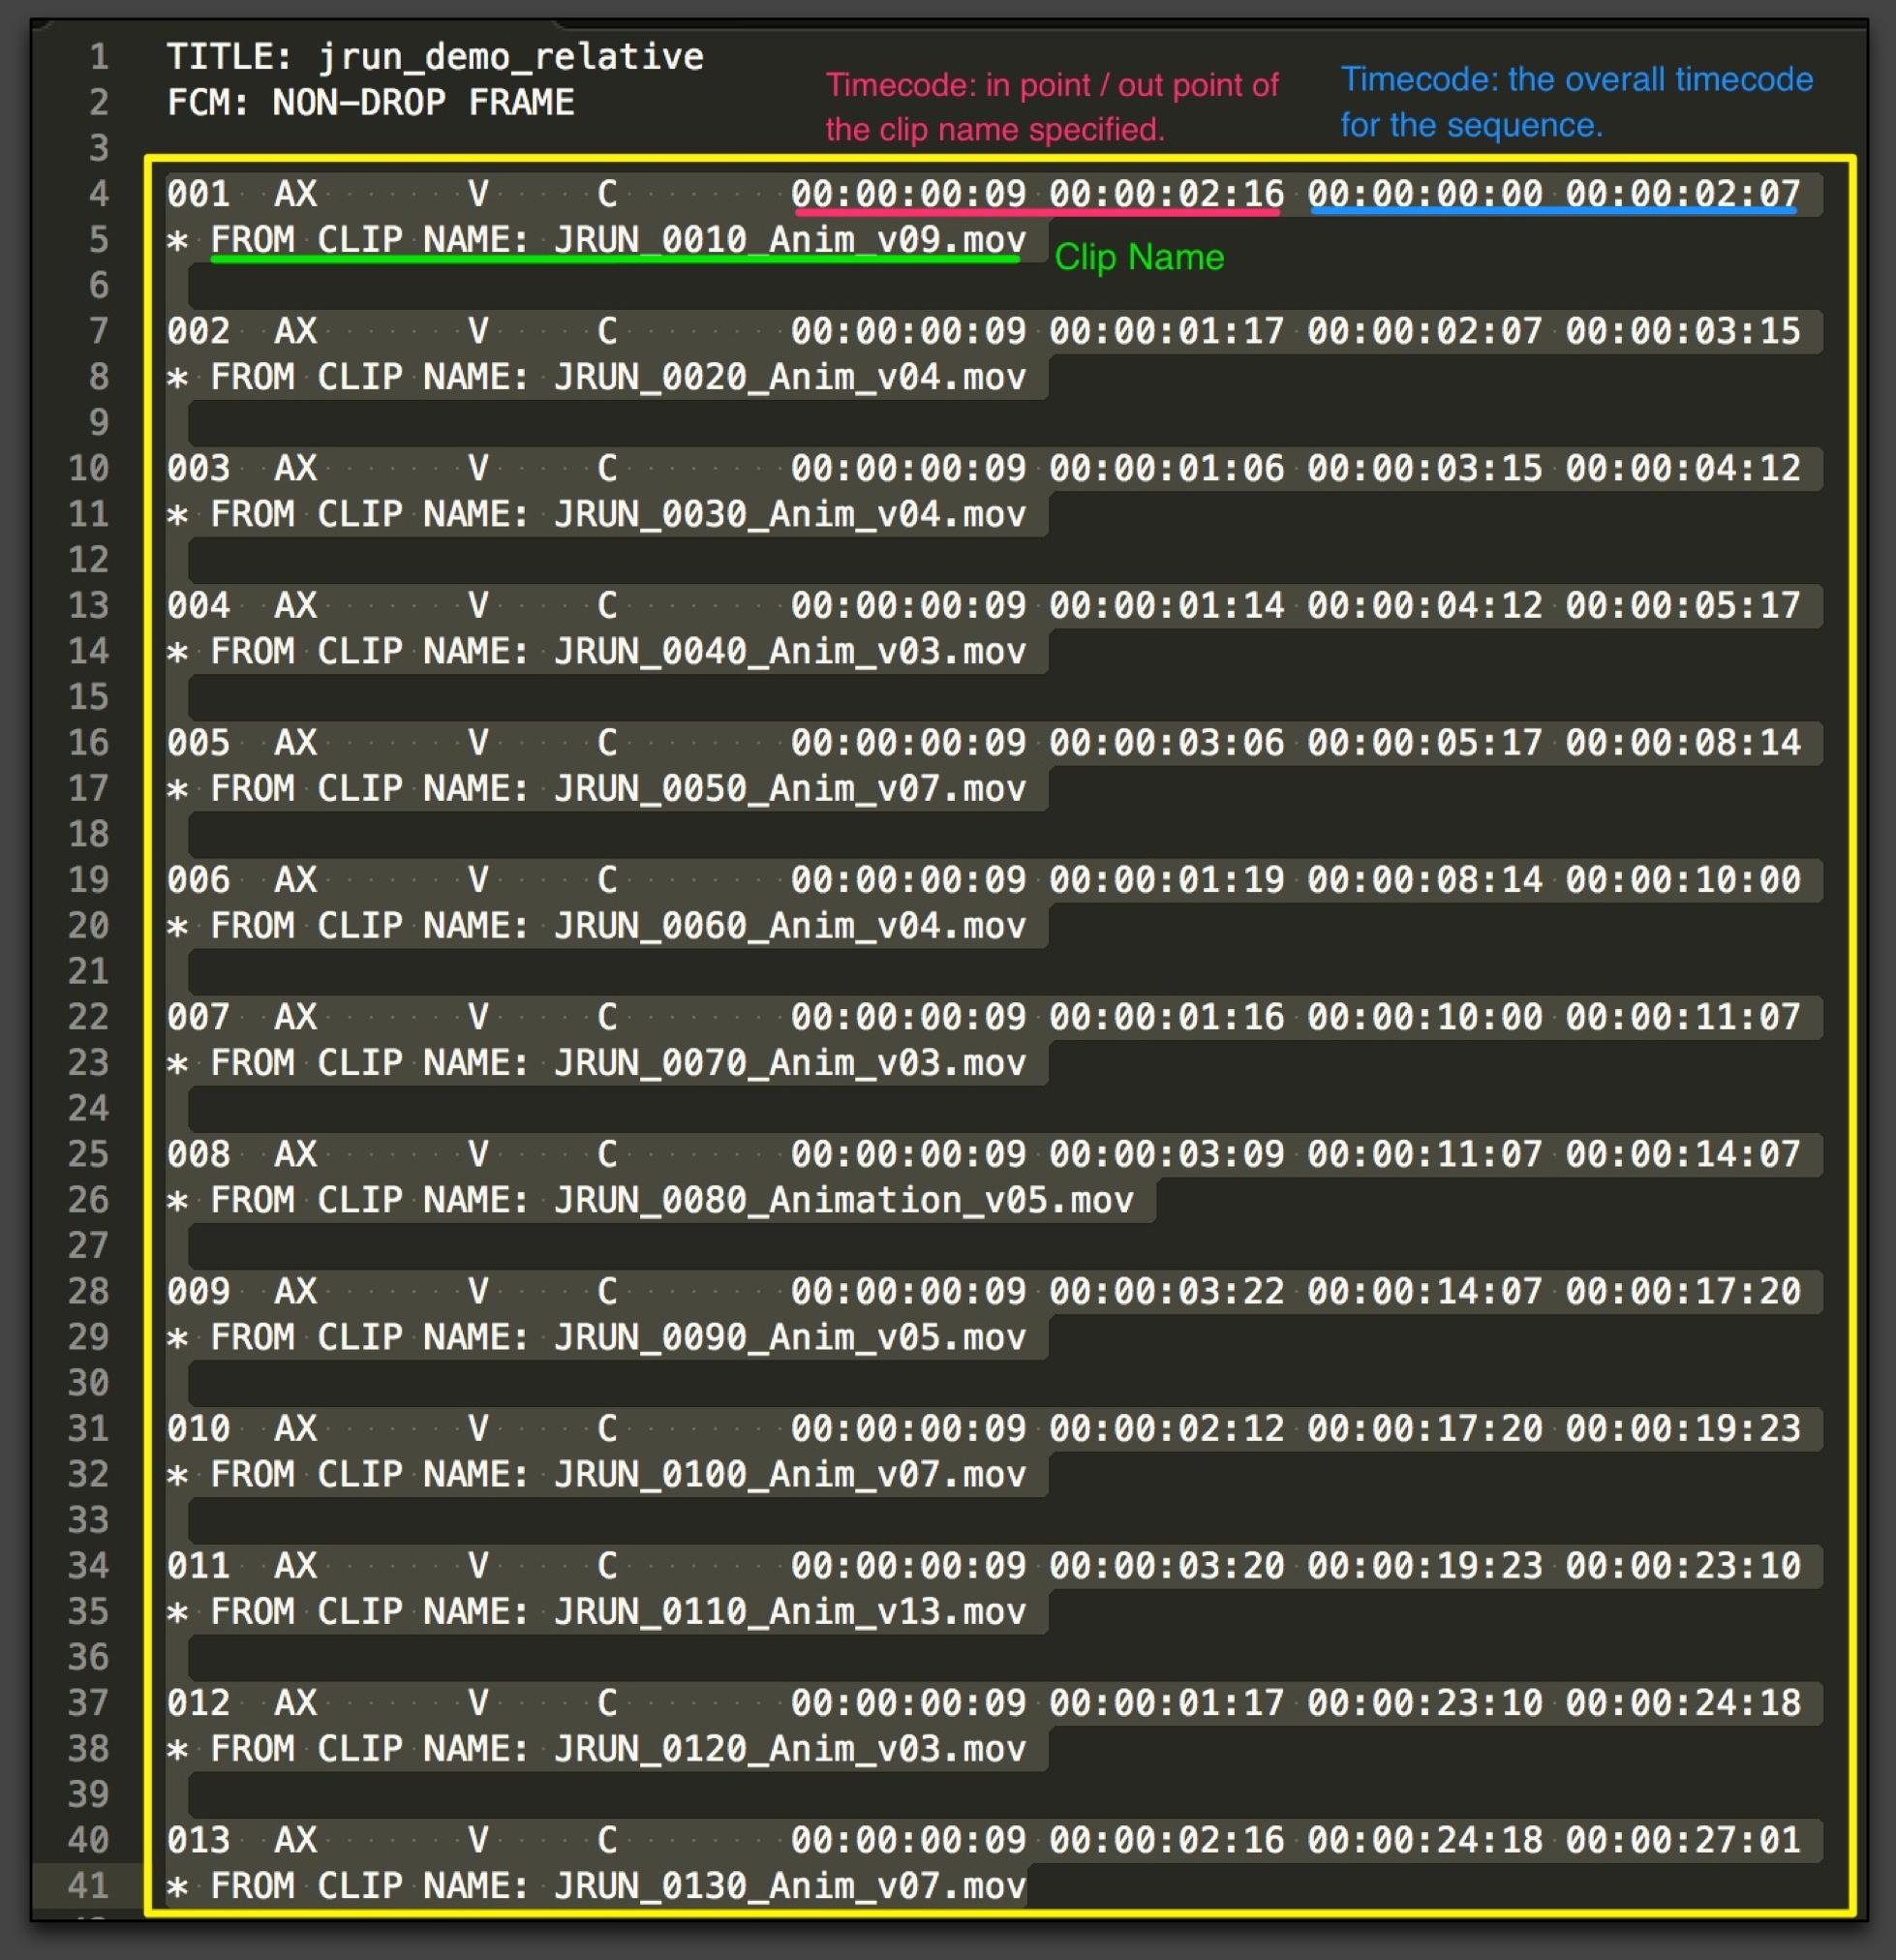Click record out timecode 00:00:19:23 of event 010
Image resolution: width=1896 pixels, height=1960 pixels.
coord(1682,1429)
